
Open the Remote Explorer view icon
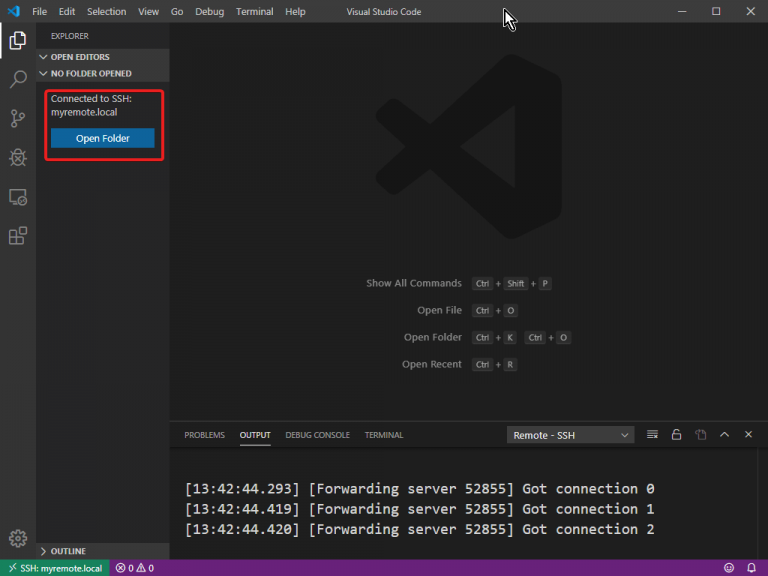coord(18,197)
